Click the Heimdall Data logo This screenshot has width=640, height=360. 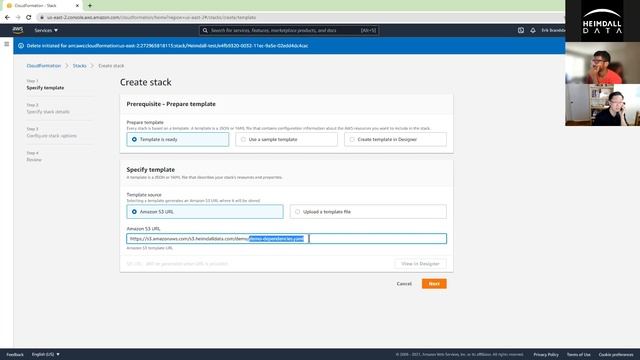pyautogui.click(x=602, y=21)
